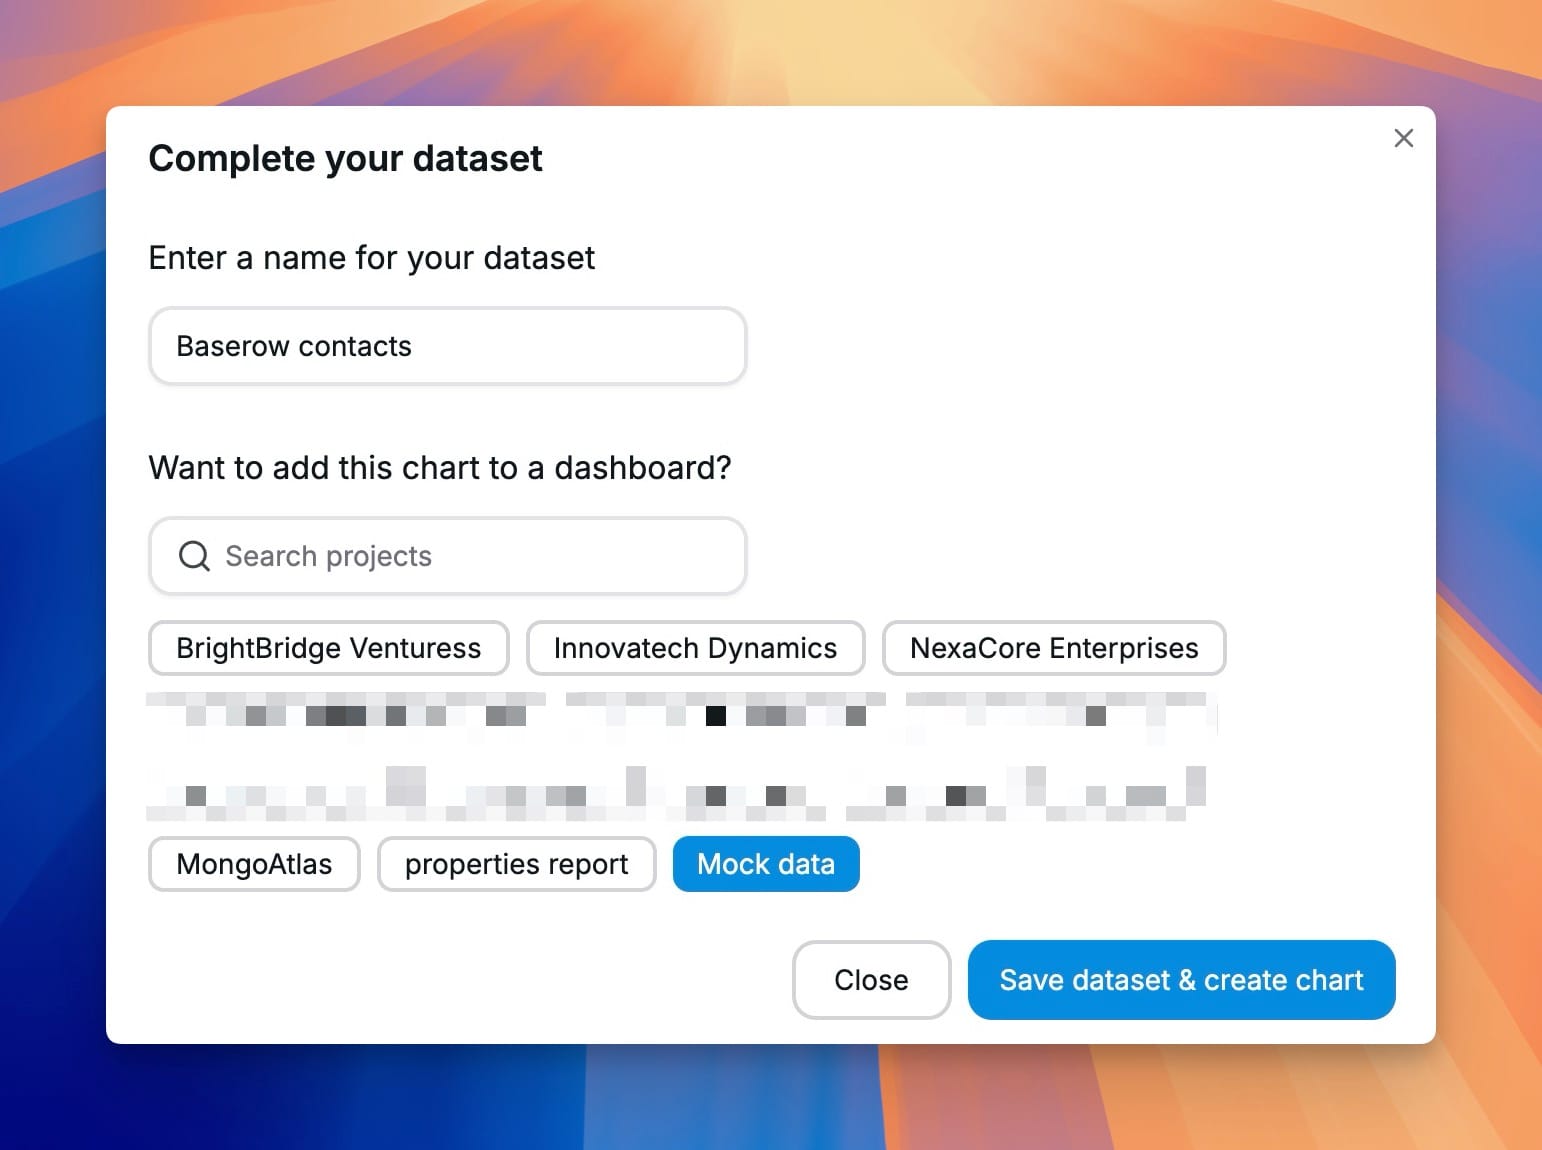Deselect the highlighted Mock data chip
Screen dimensions: 1542x1150
click(765, 864)
